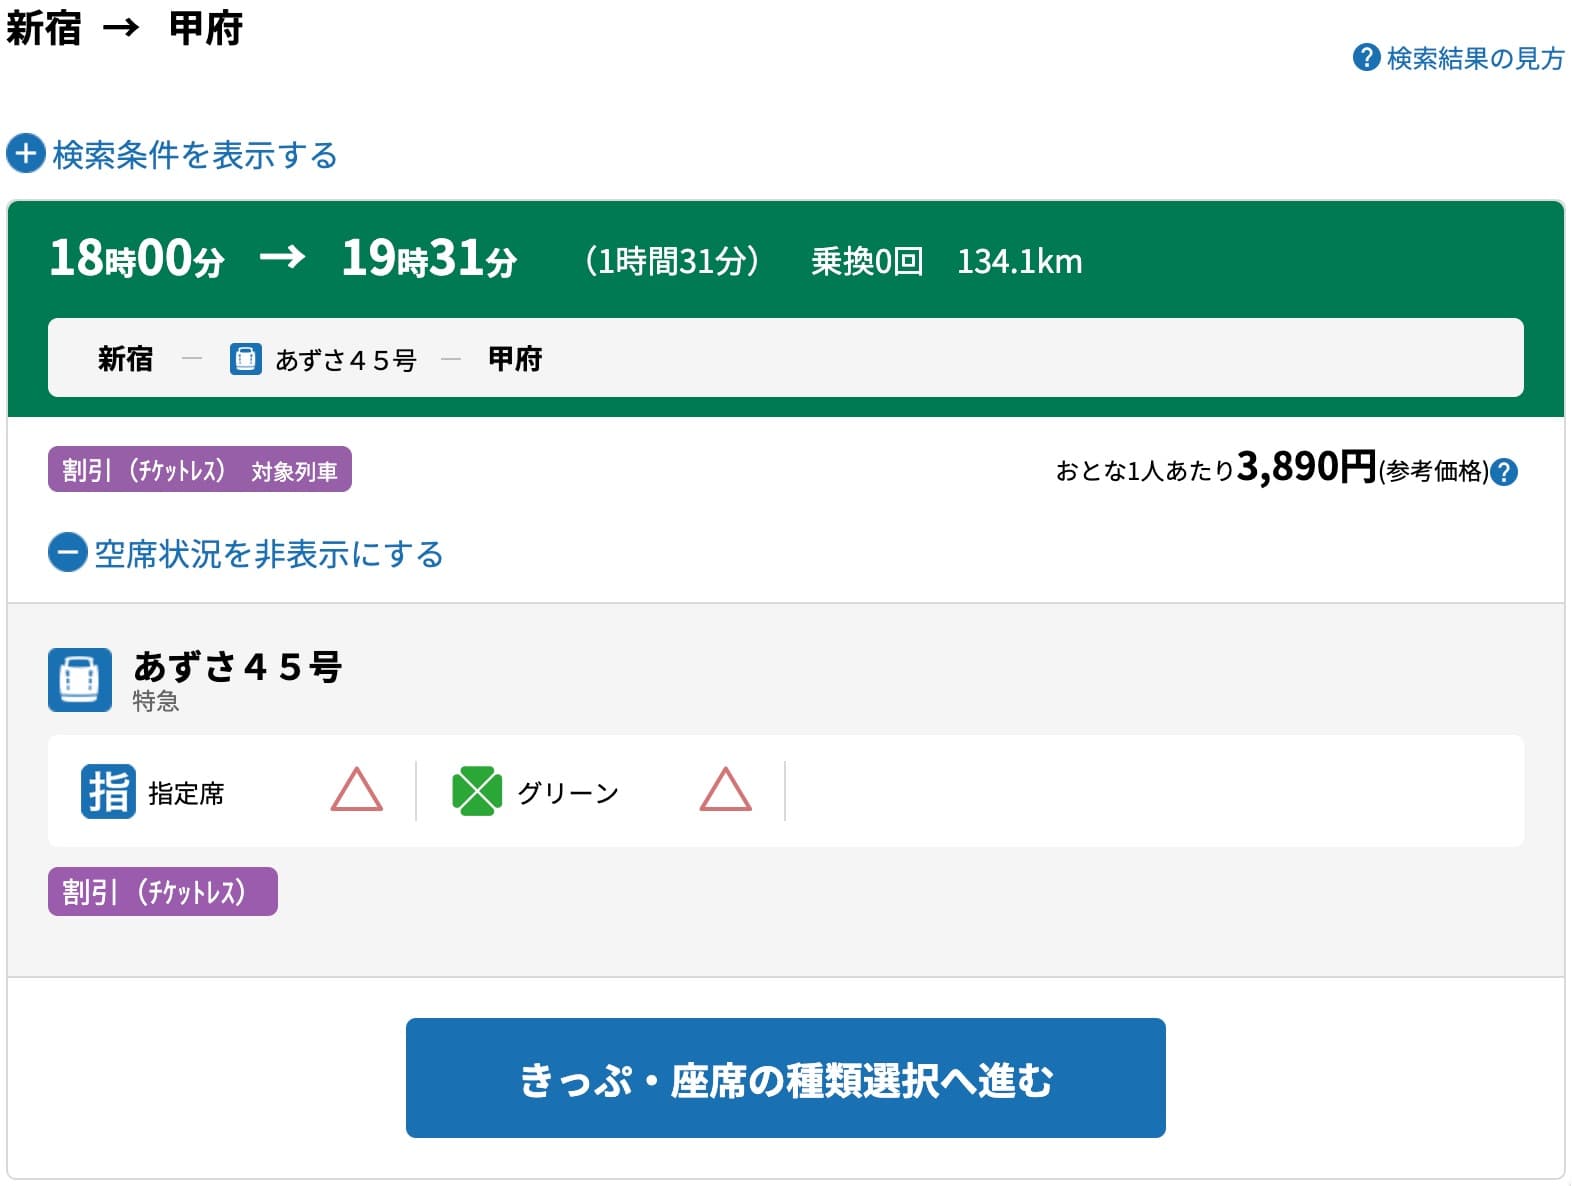Click the small train icon beside あずさ４５号 route
This screenshot has height=1186, width=1572.
tap(246, 359)
